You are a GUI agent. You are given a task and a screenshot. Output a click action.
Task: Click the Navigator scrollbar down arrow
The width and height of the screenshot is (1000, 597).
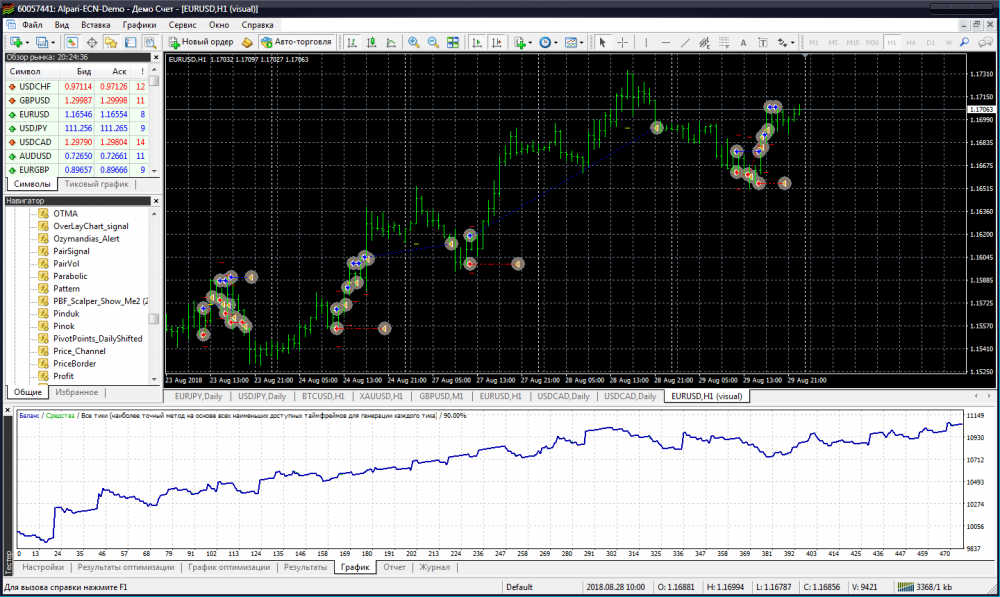(154, 380)
